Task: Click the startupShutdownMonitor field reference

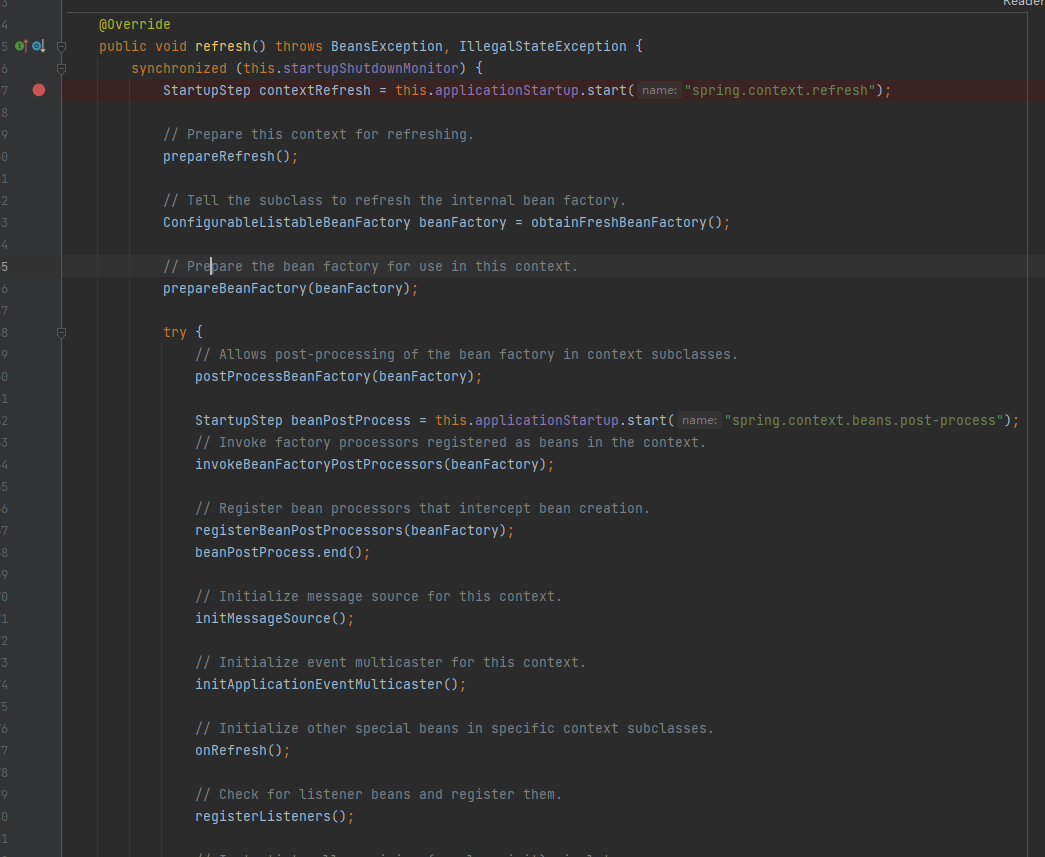Action: click(371, 69)
